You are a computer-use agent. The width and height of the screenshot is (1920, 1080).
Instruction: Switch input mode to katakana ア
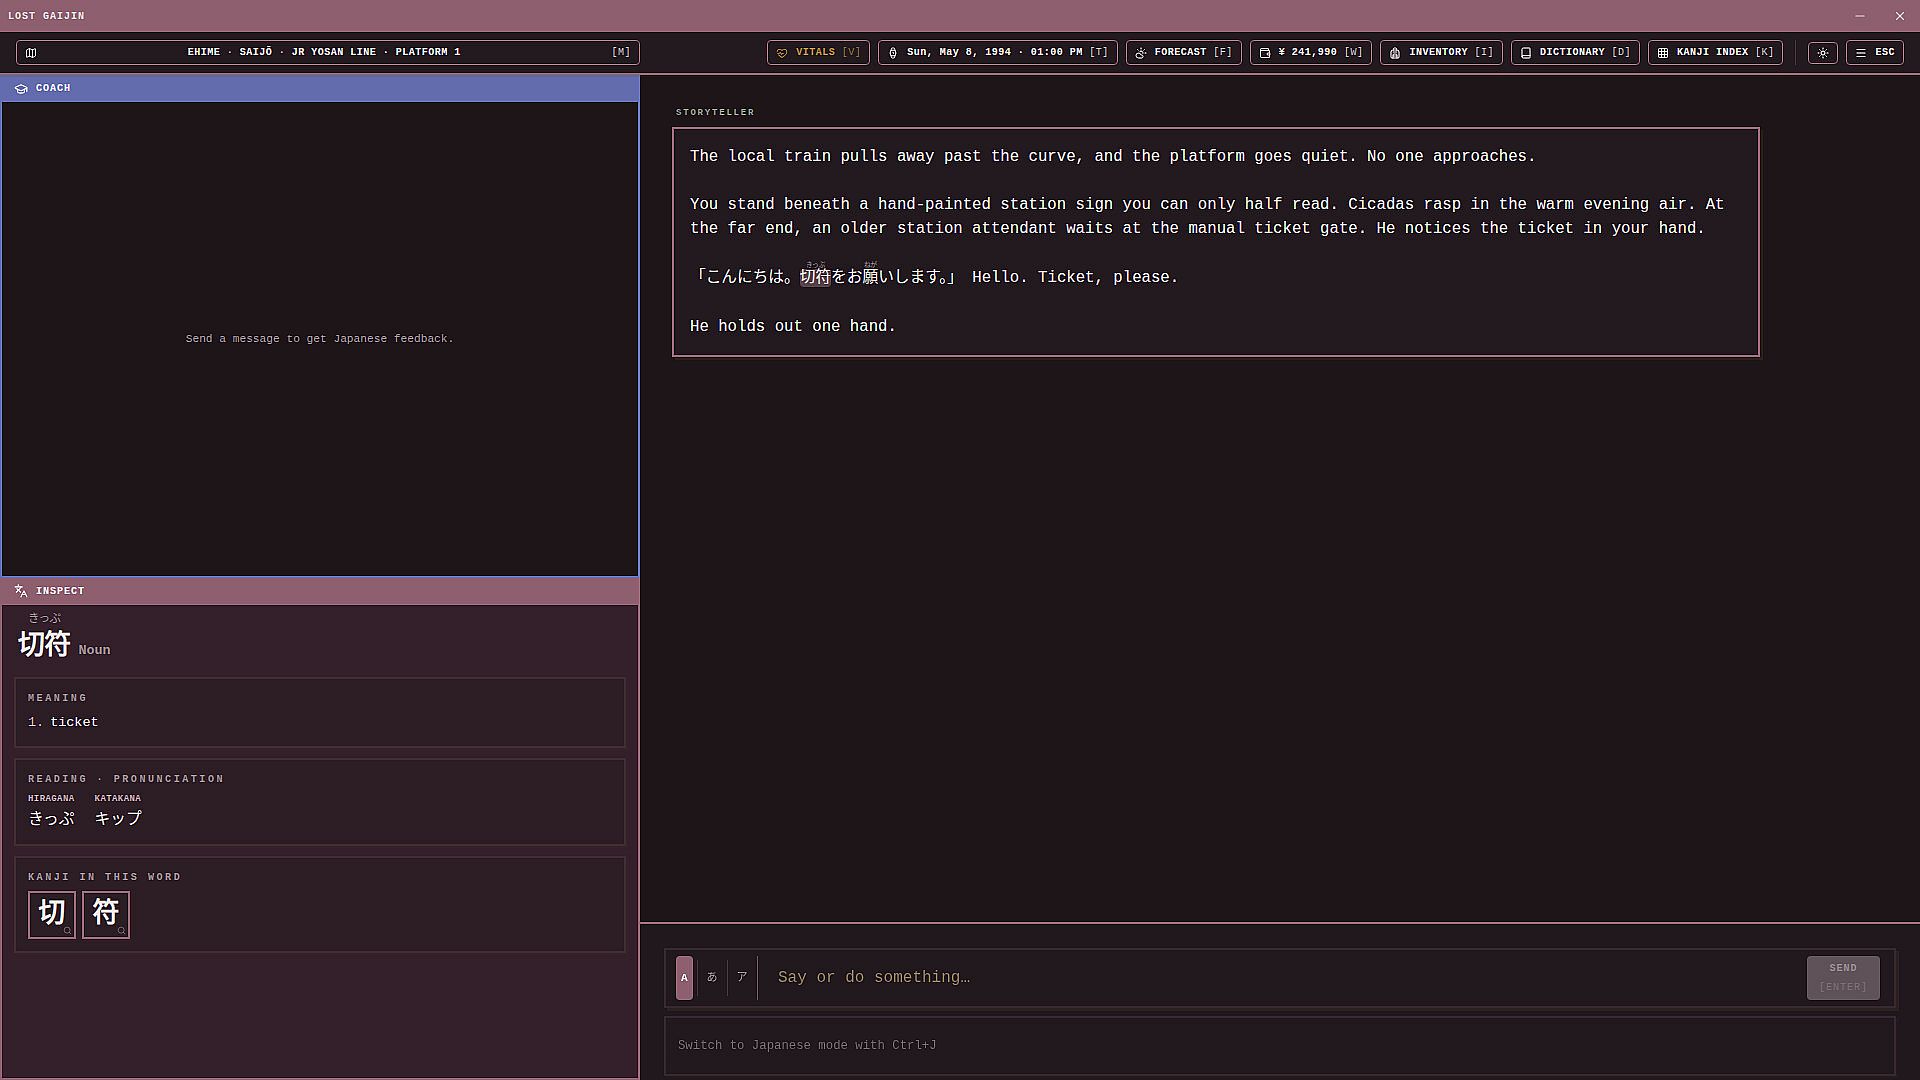(x=742, y=978)
